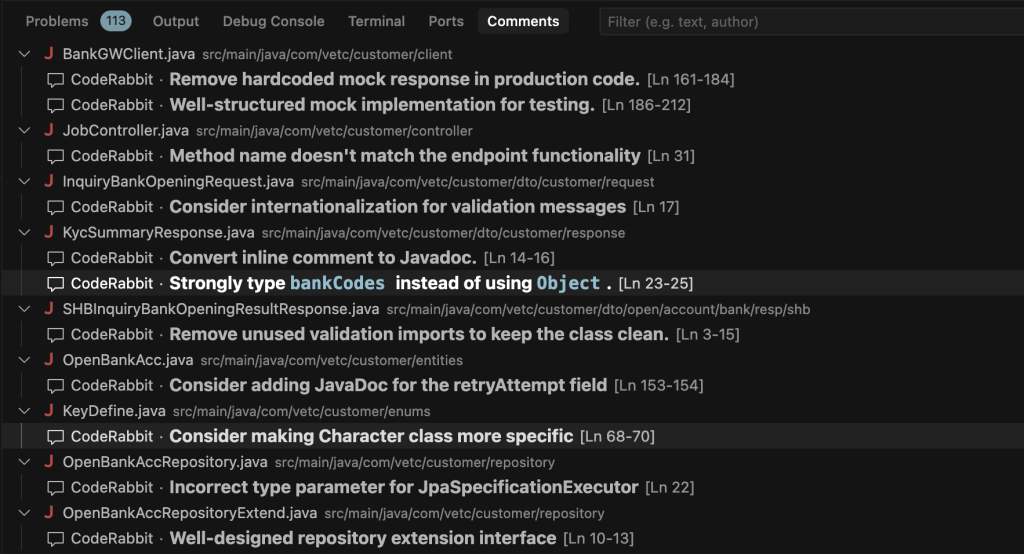Click the Java file icon next to JobController.java
The width and height of the screenshot is (1024, 554).
49,130
